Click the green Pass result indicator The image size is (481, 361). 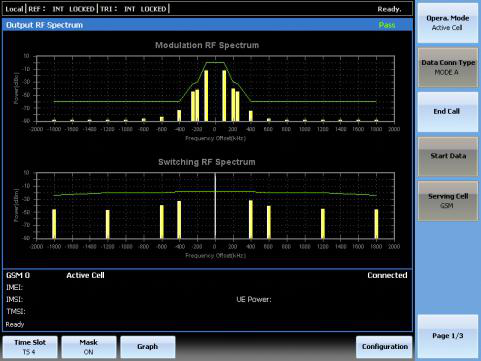point(387,25)
